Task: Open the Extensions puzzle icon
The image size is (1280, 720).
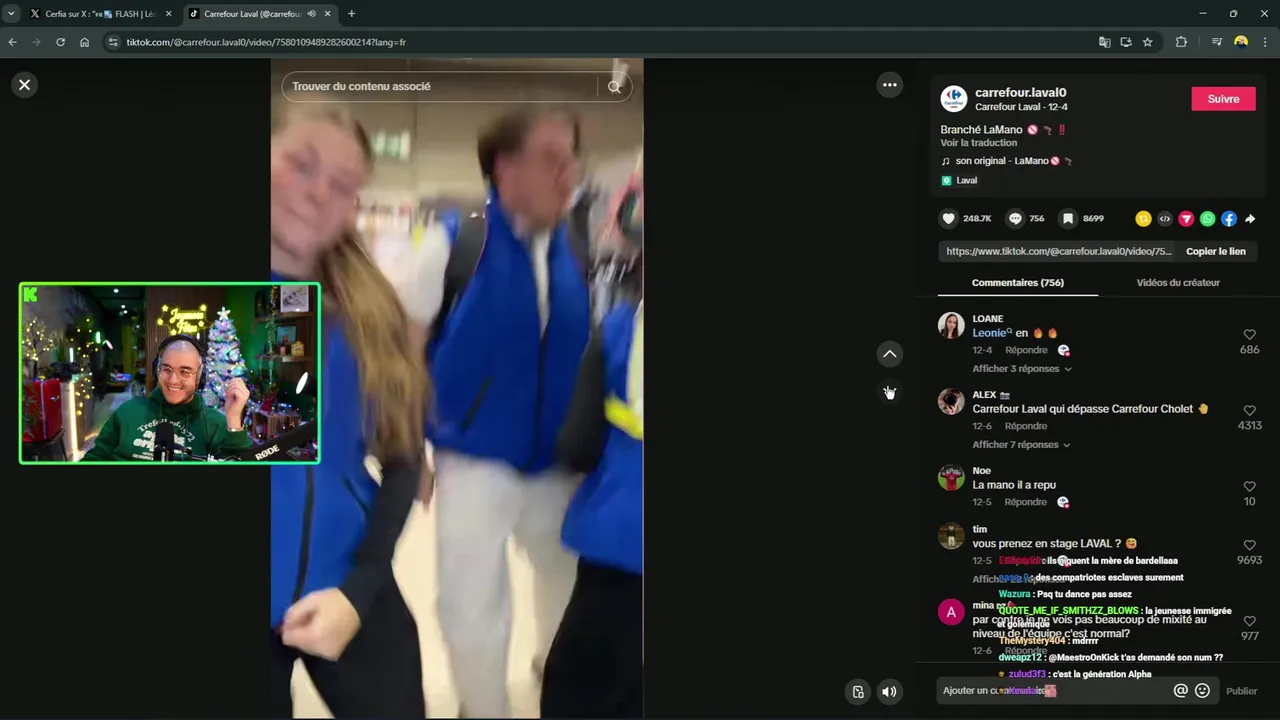Action: (1181, 42)
